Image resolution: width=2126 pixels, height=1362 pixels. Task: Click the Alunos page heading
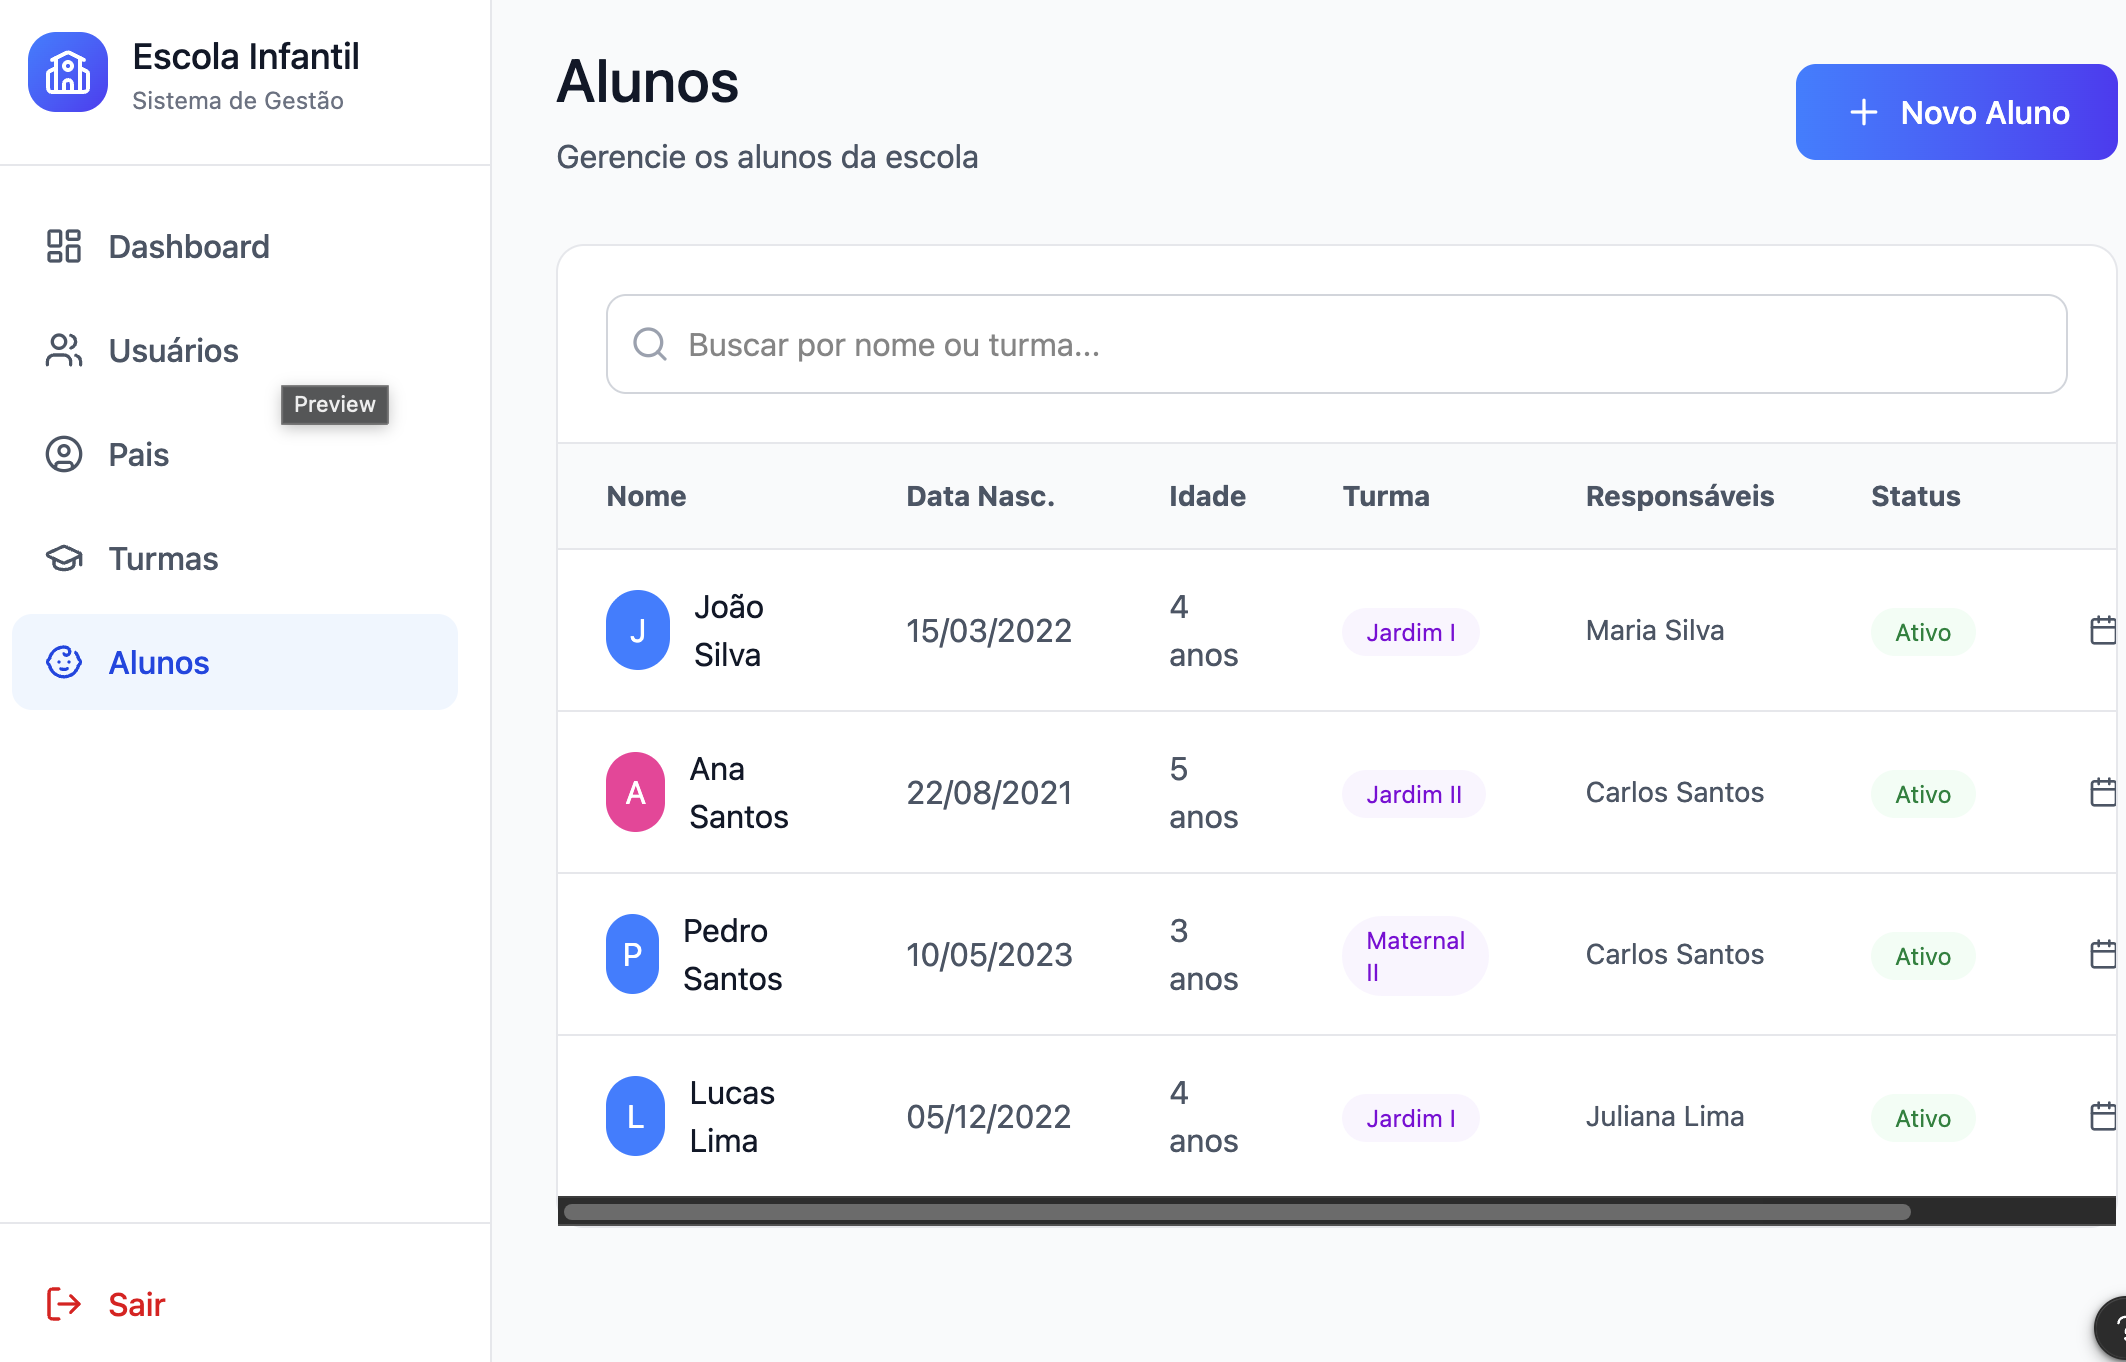[x=647, y=81]
